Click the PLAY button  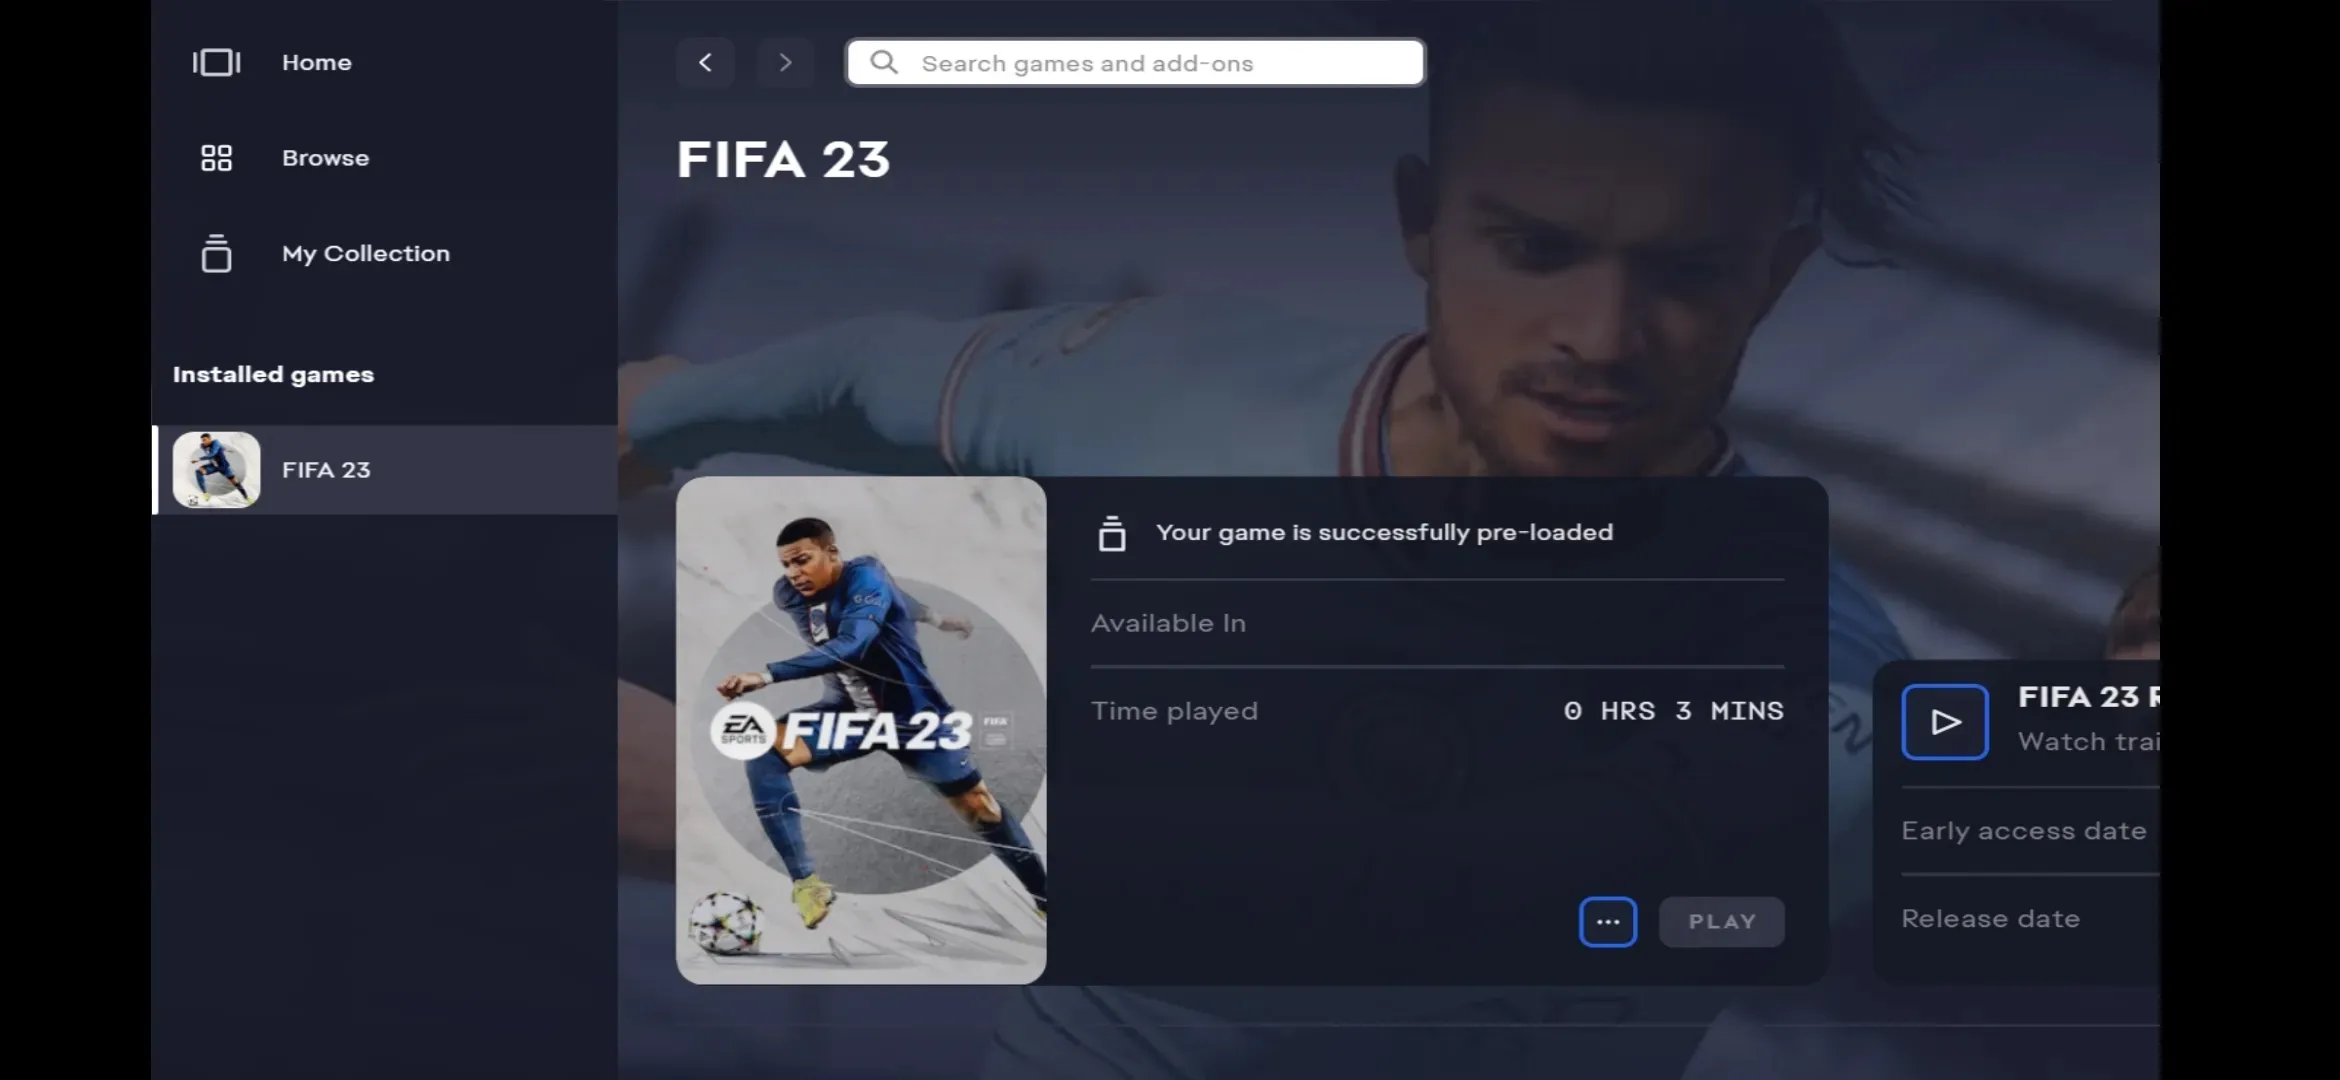click(x=1722, y=922)
